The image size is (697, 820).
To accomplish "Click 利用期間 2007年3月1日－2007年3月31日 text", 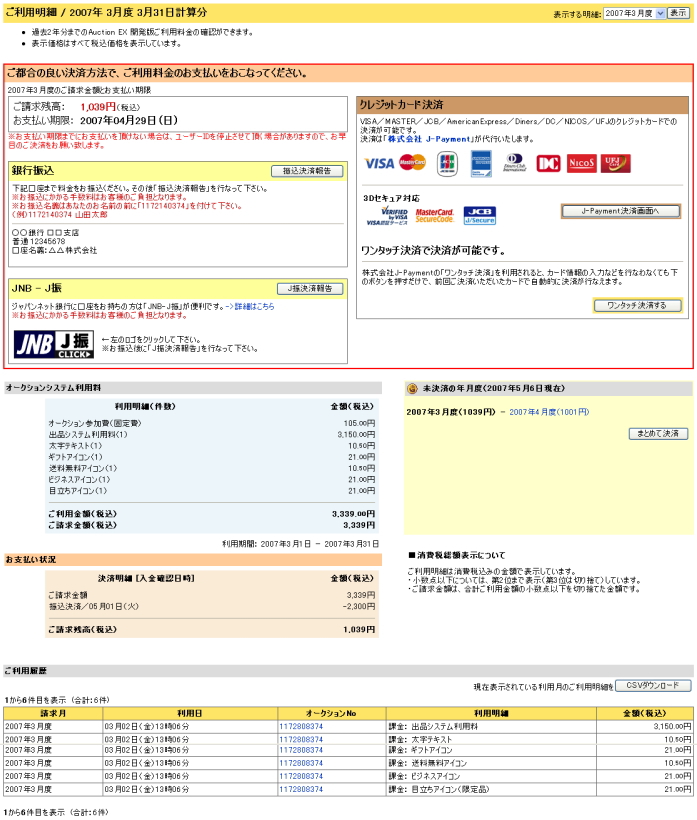I will pos(300,544).
